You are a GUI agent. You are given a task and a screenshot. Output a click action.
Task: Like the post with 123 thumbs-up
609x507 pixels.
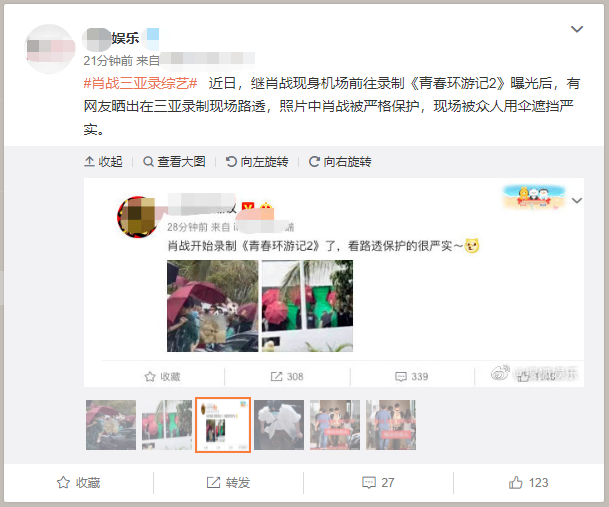tap(528, 483)
